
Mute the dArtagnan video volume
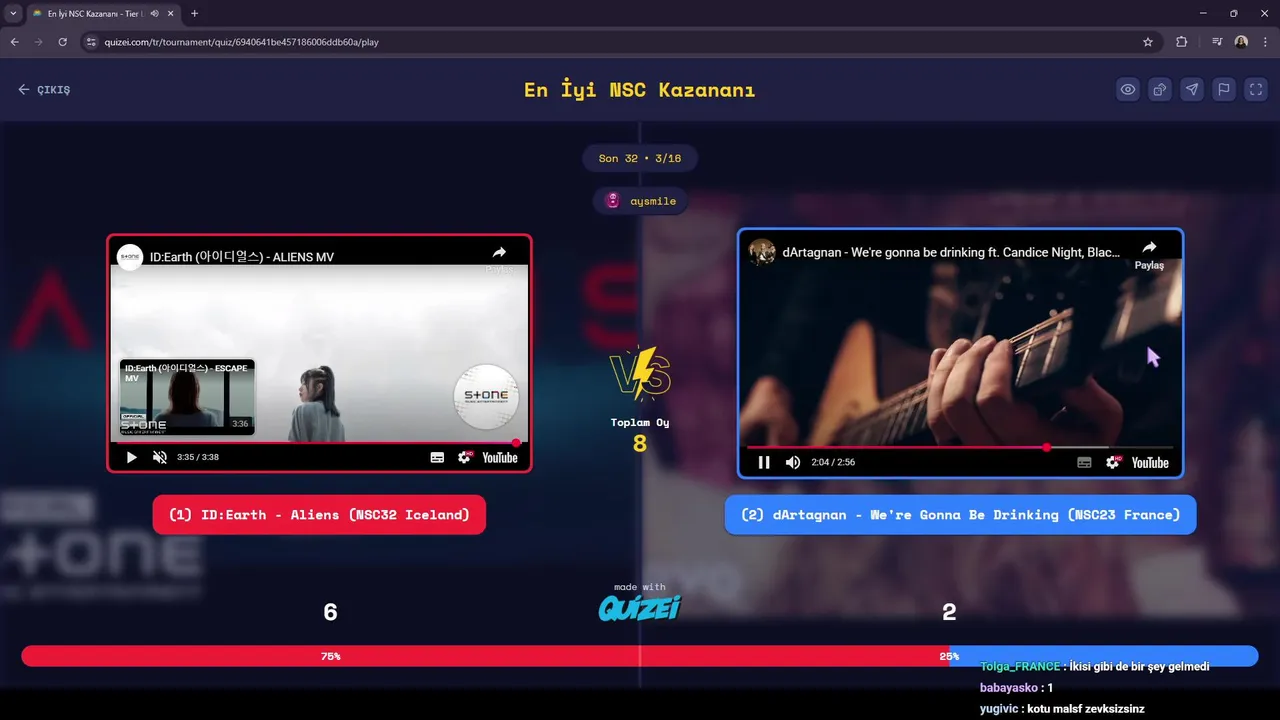[x=793, y=462]
